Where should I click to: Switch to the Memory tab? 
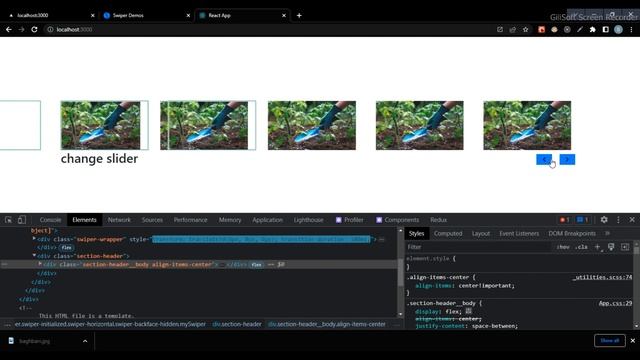pyautogui.click(x=230, y=220)
